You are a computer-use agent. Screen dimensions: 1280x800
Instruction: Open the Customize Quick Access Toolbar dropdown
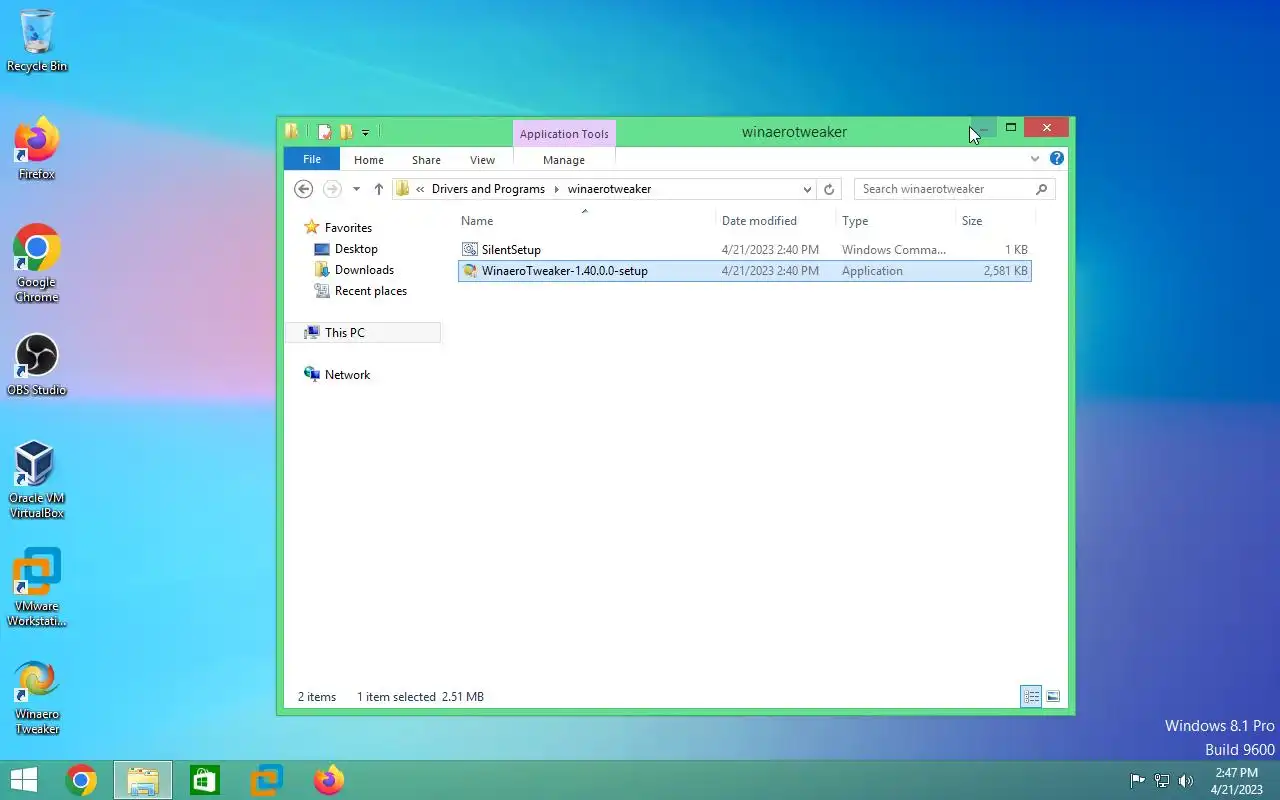pos(365,132)
